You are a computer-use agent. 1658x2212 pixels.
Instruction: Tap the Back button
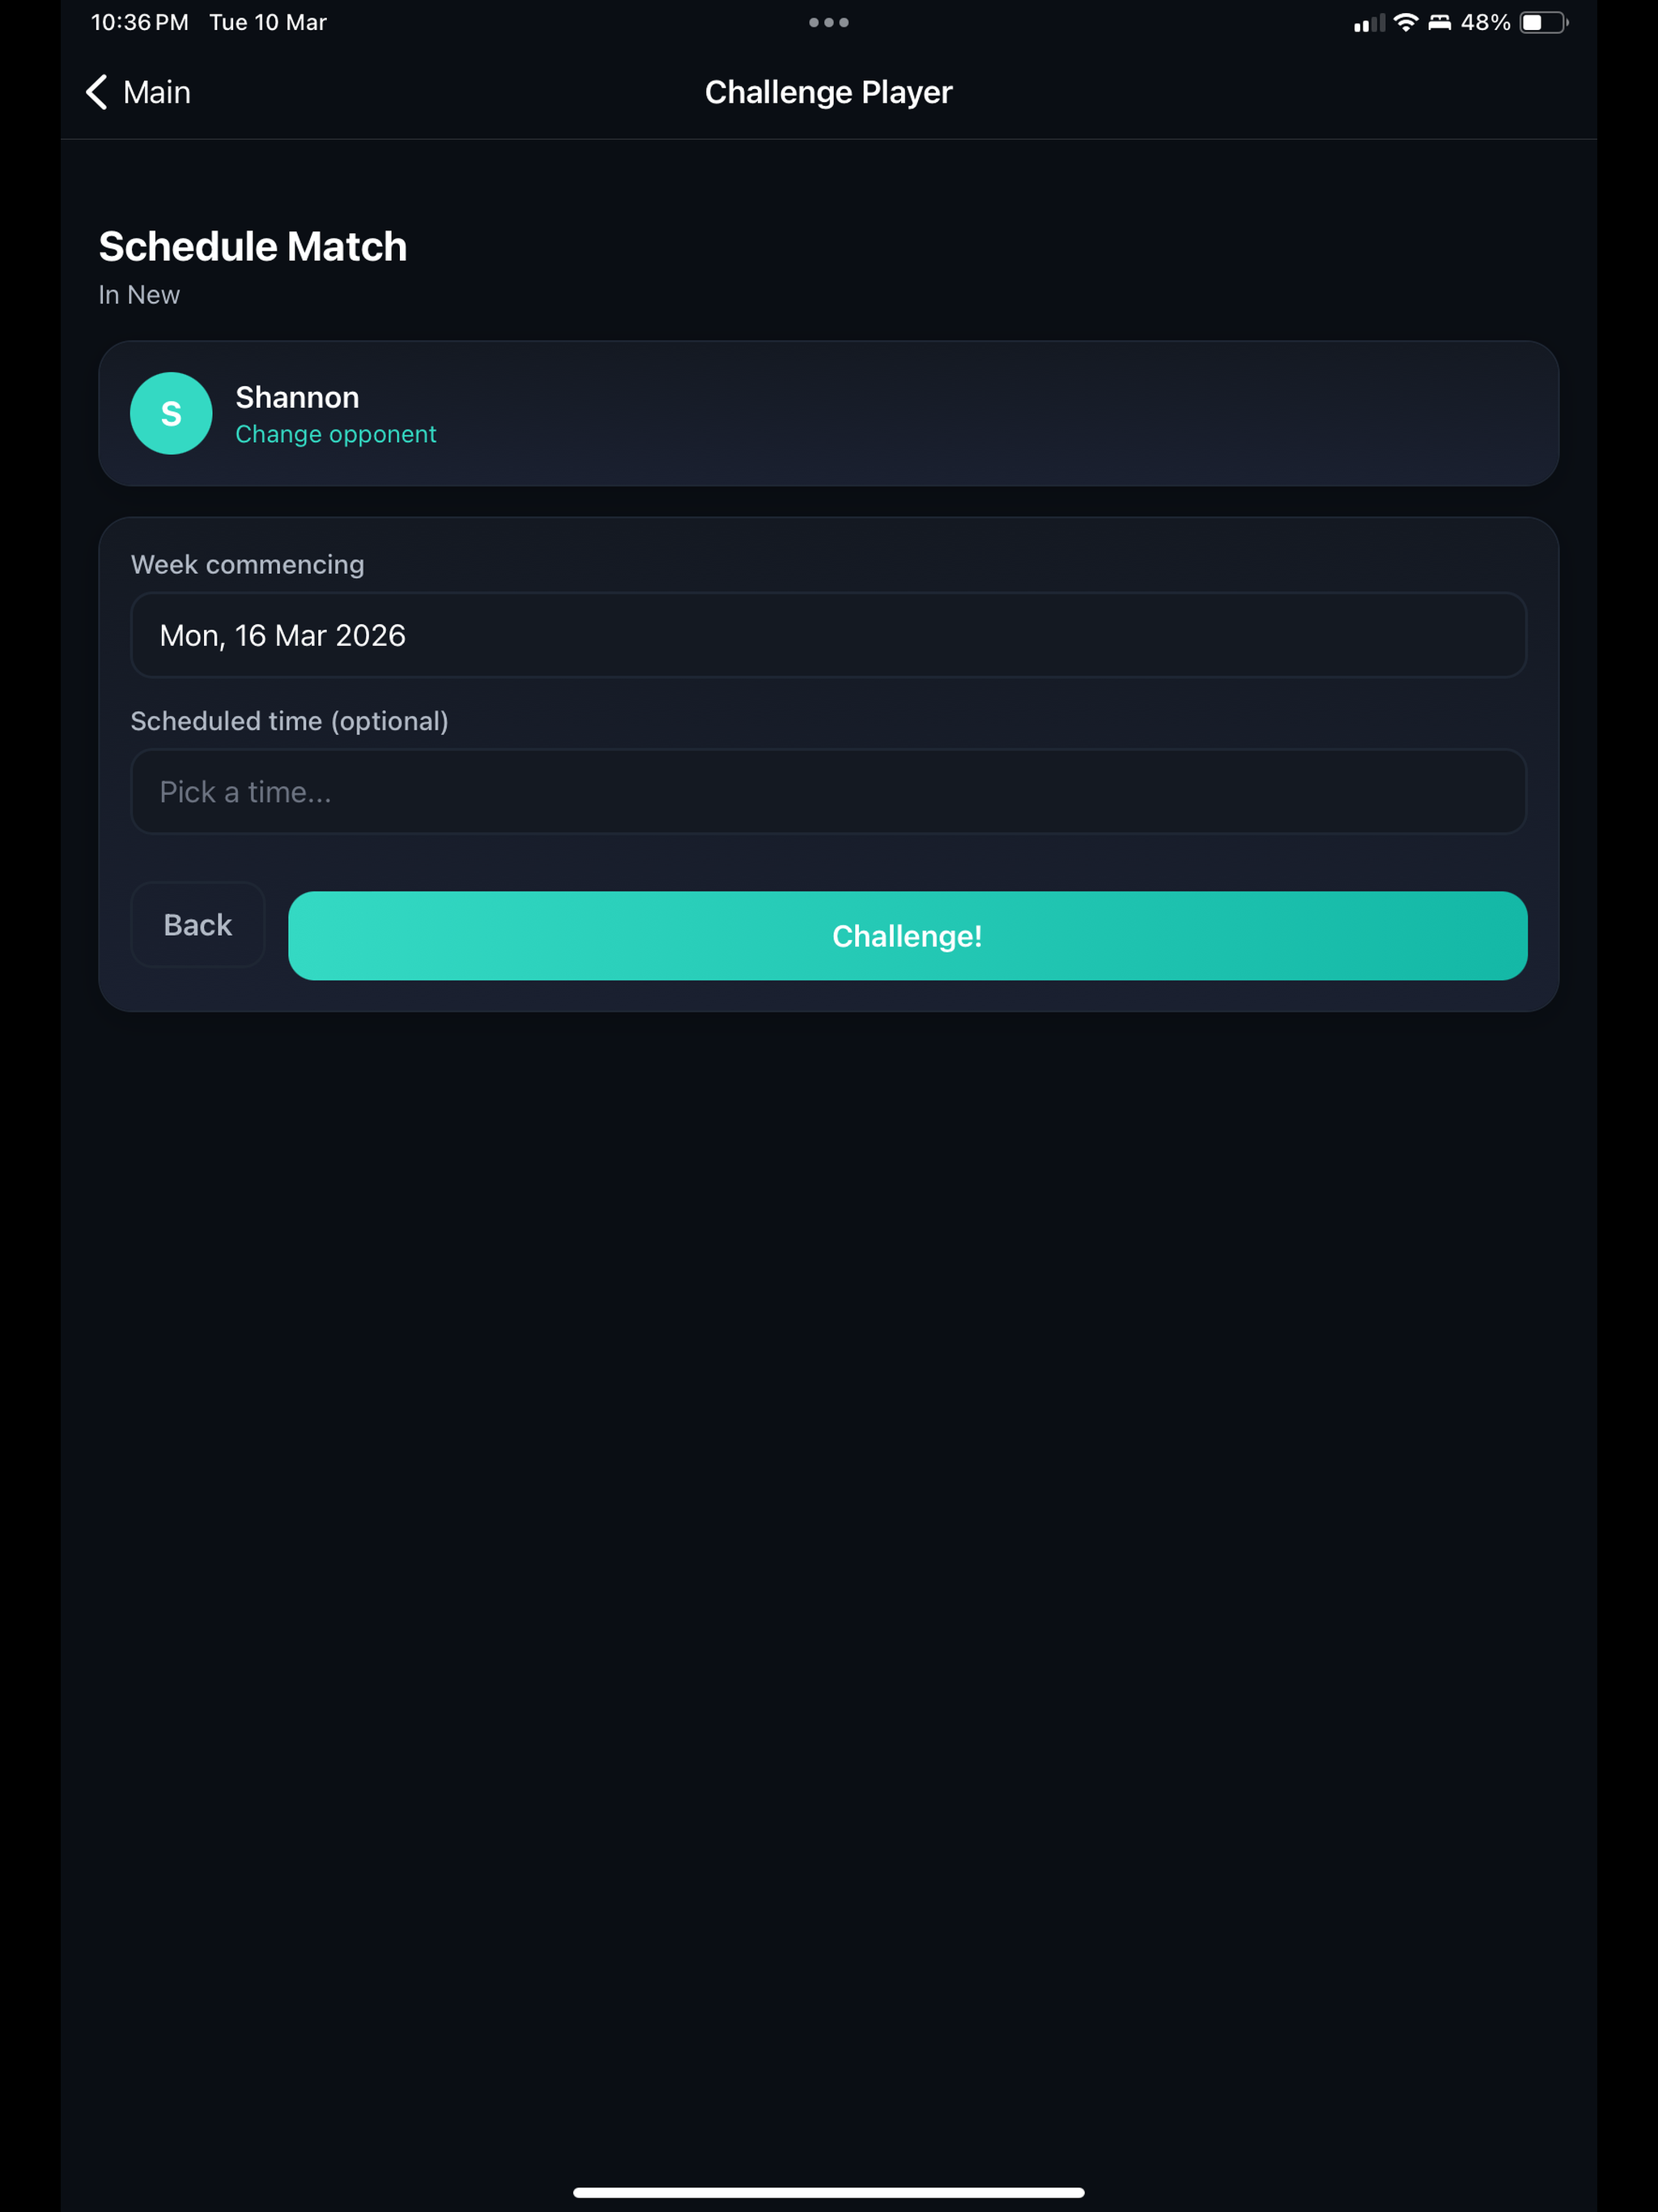click(198, 924)
